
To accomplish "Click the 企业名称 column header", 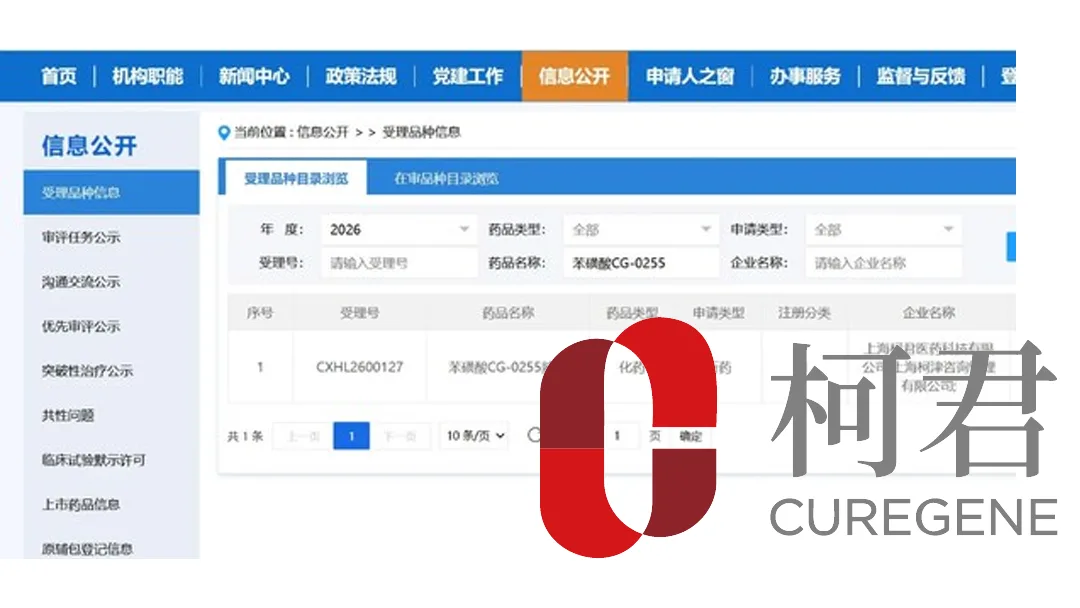I will click(x=928, y=313).
